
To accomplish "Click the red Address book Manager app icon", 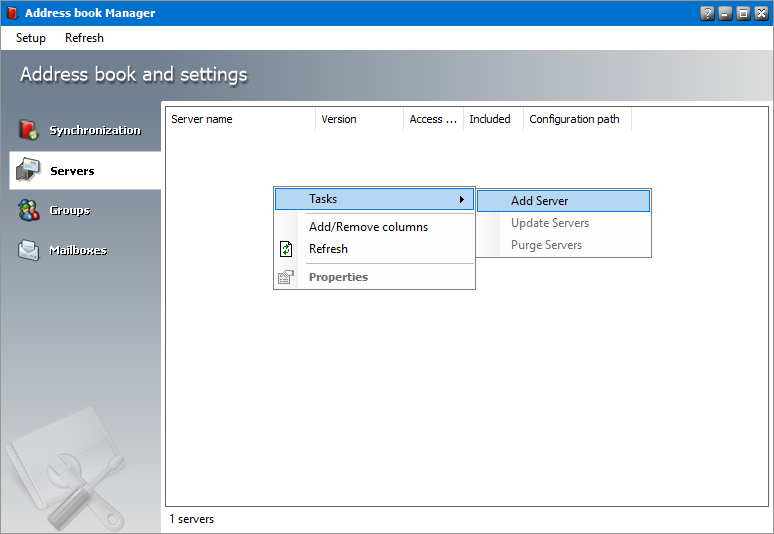I will pyautogui.click(x=12, y=13).
